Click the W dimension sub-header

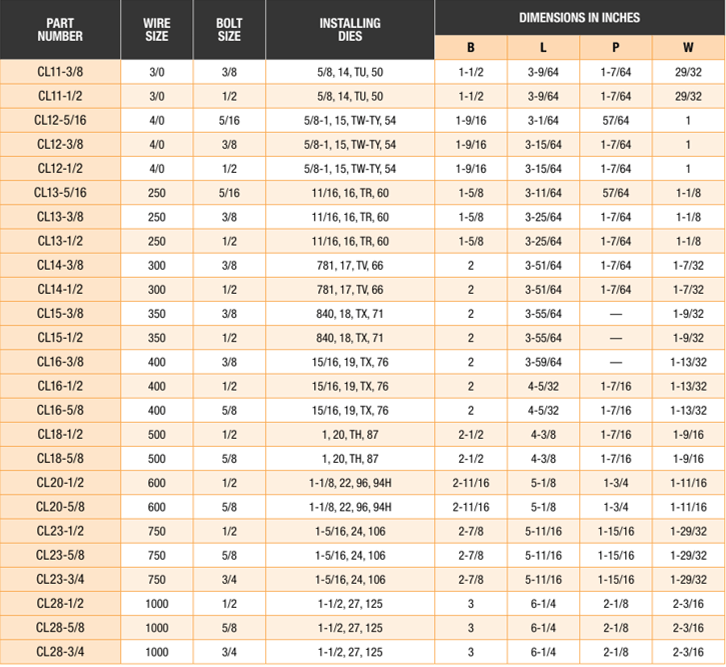tap(688, 48)
